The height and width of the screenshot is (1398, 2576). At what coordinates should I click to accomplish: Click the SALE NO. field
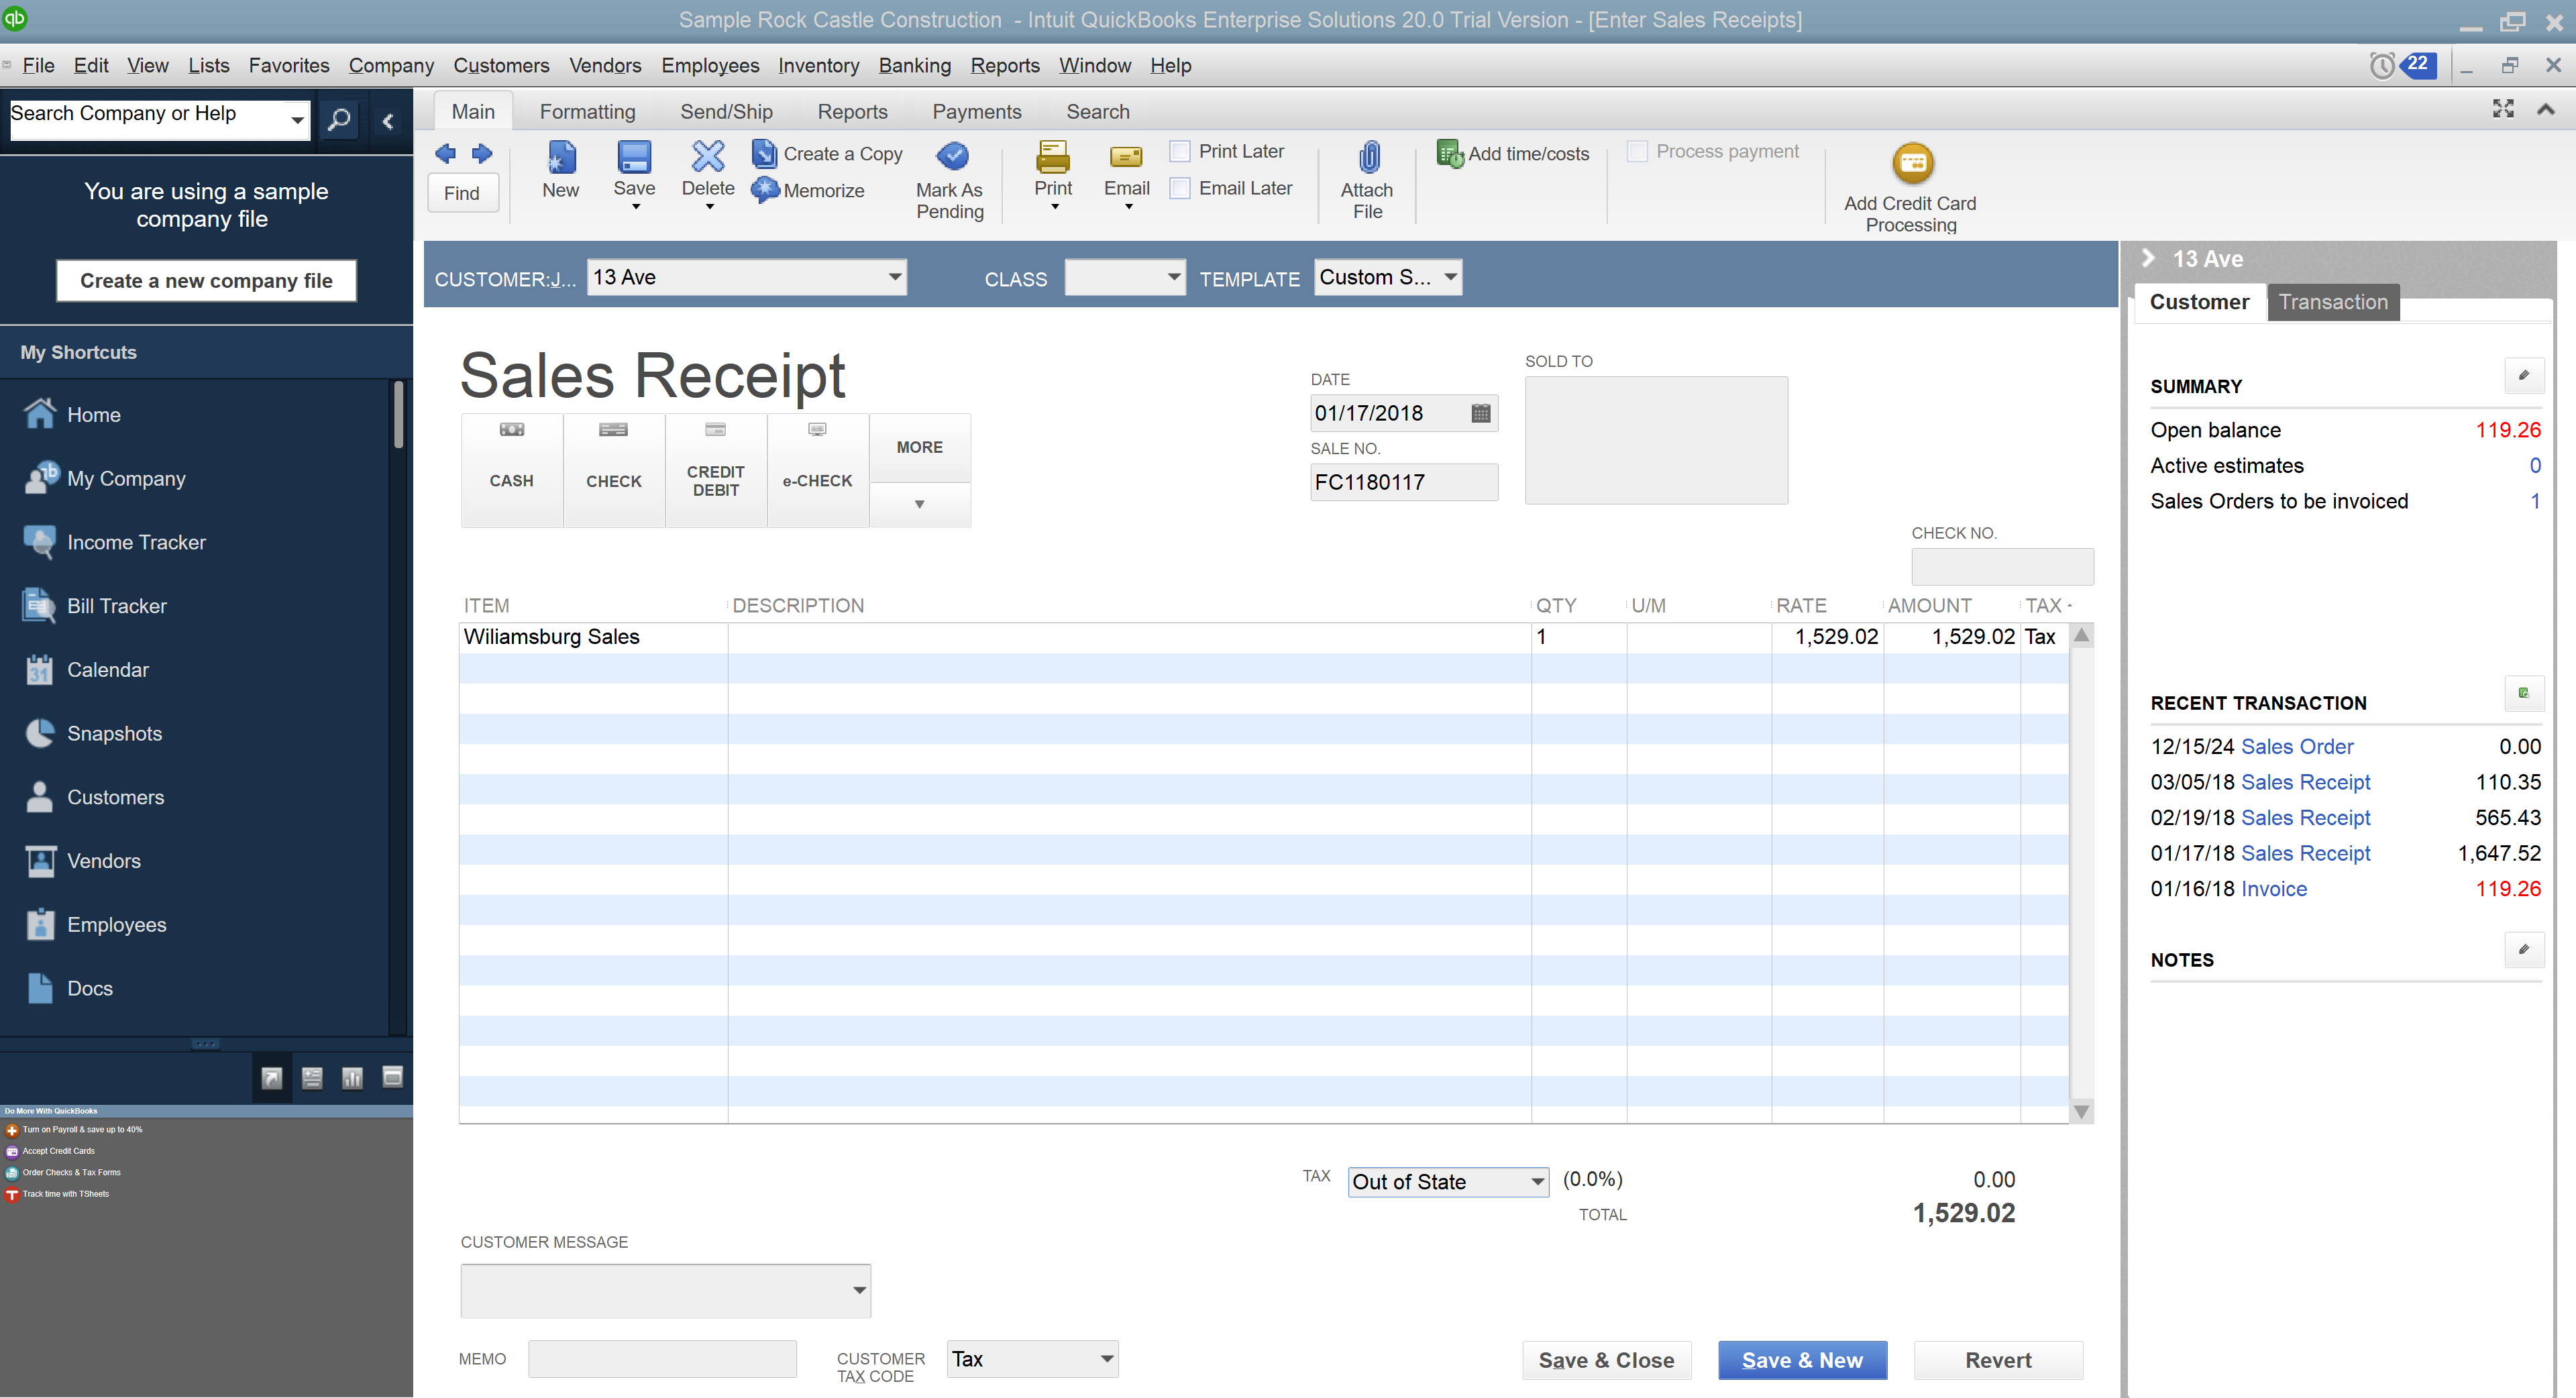click(1404, 482)
